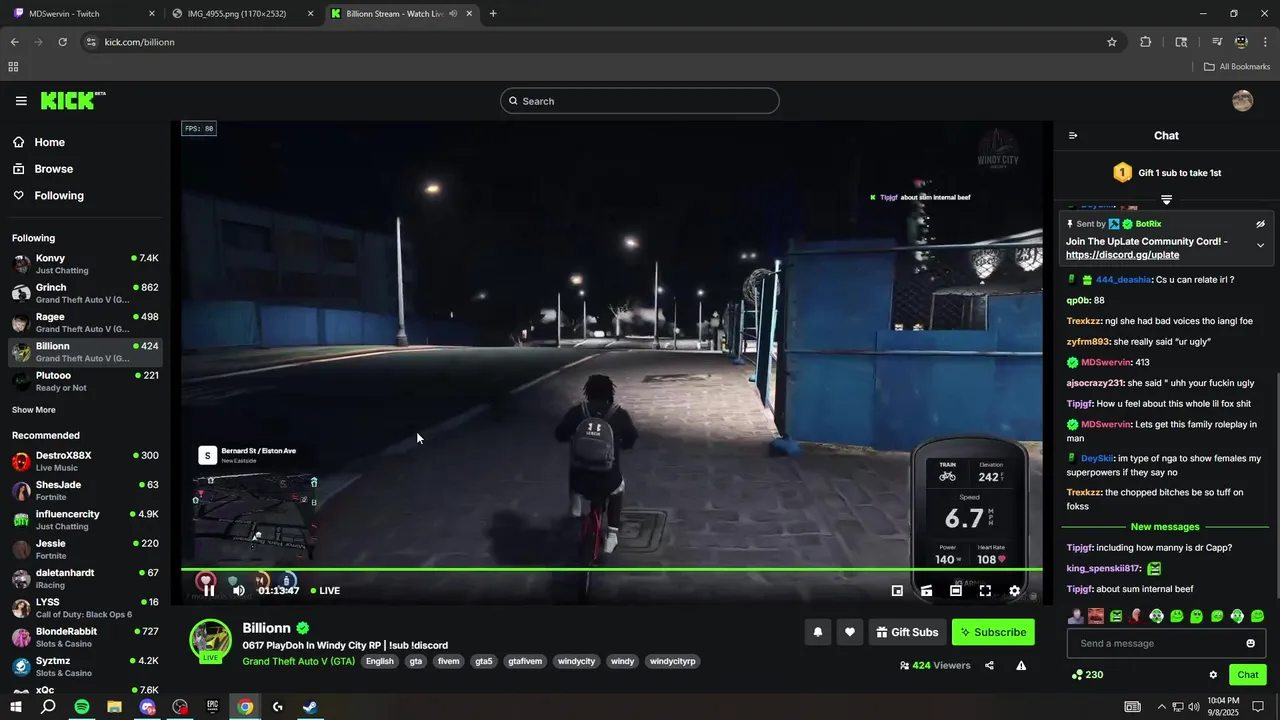Expand Show More followed channels
Image resolution: width=1280 pixels, height=720 pixels.
(x=34, y=410)
